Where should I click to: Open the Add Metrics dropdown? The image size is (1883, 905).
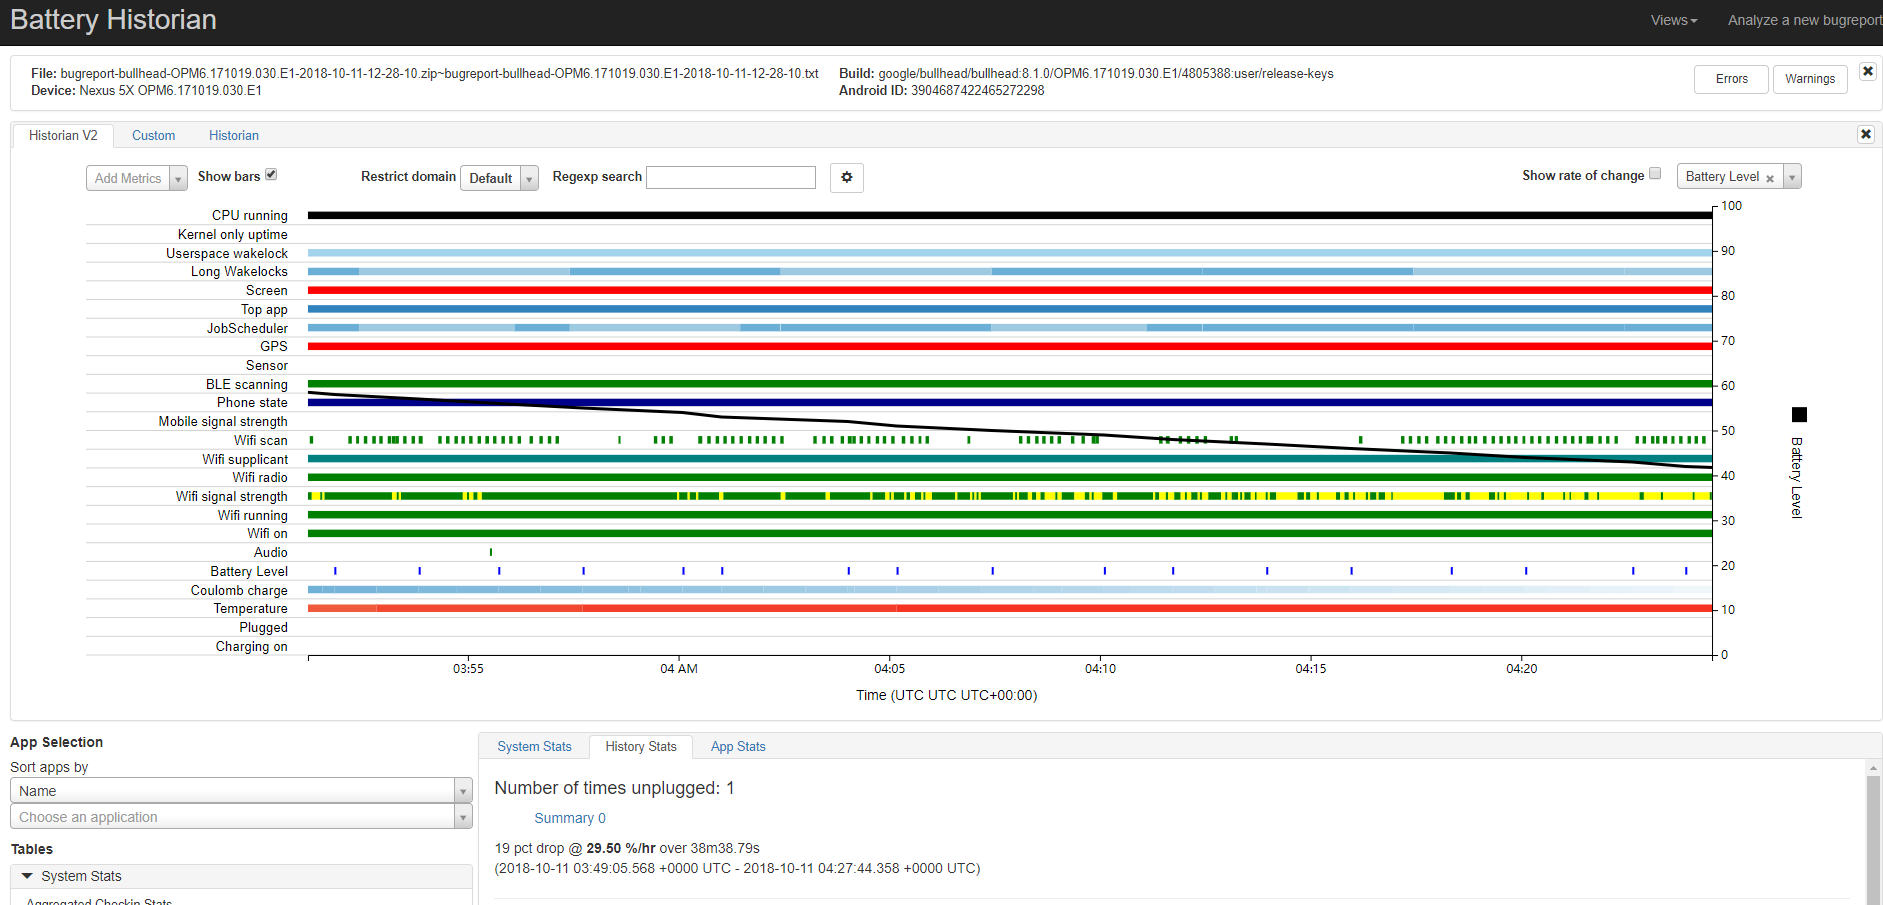(x=136, y=178)
